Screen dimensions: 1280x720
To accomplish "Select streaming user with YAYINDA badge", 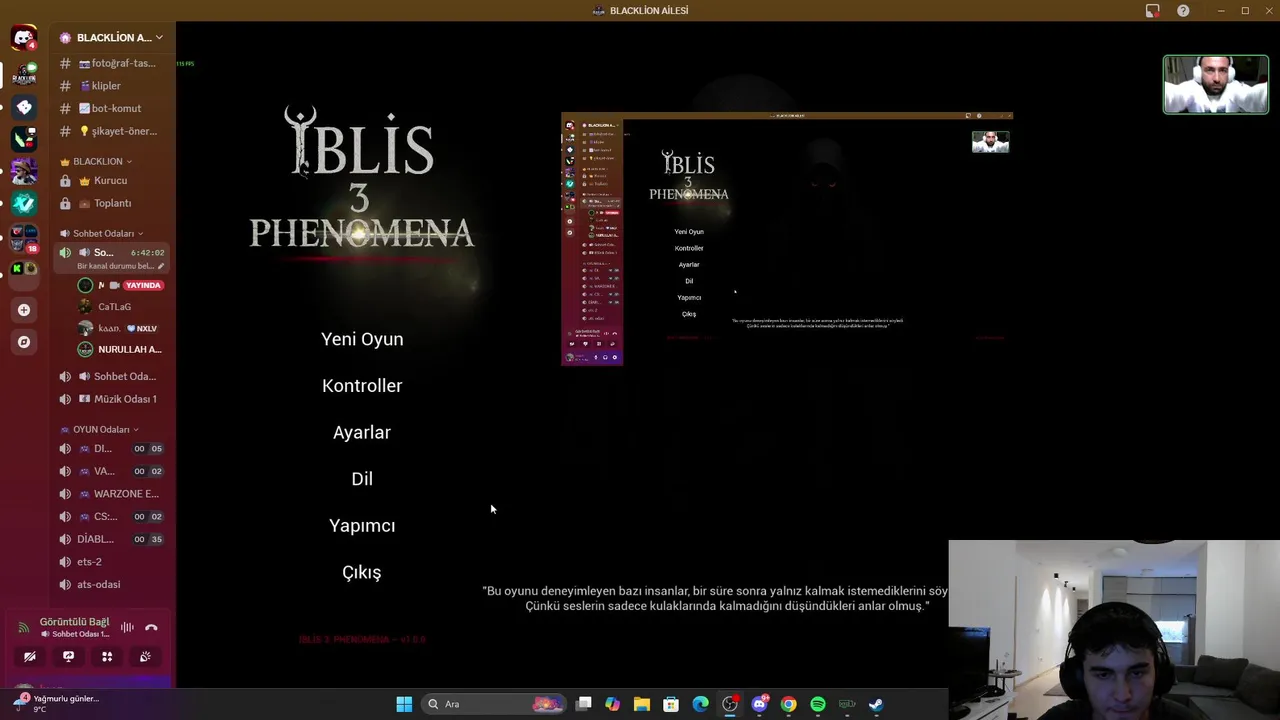I will pyautogui.click(x=121, y=285).
